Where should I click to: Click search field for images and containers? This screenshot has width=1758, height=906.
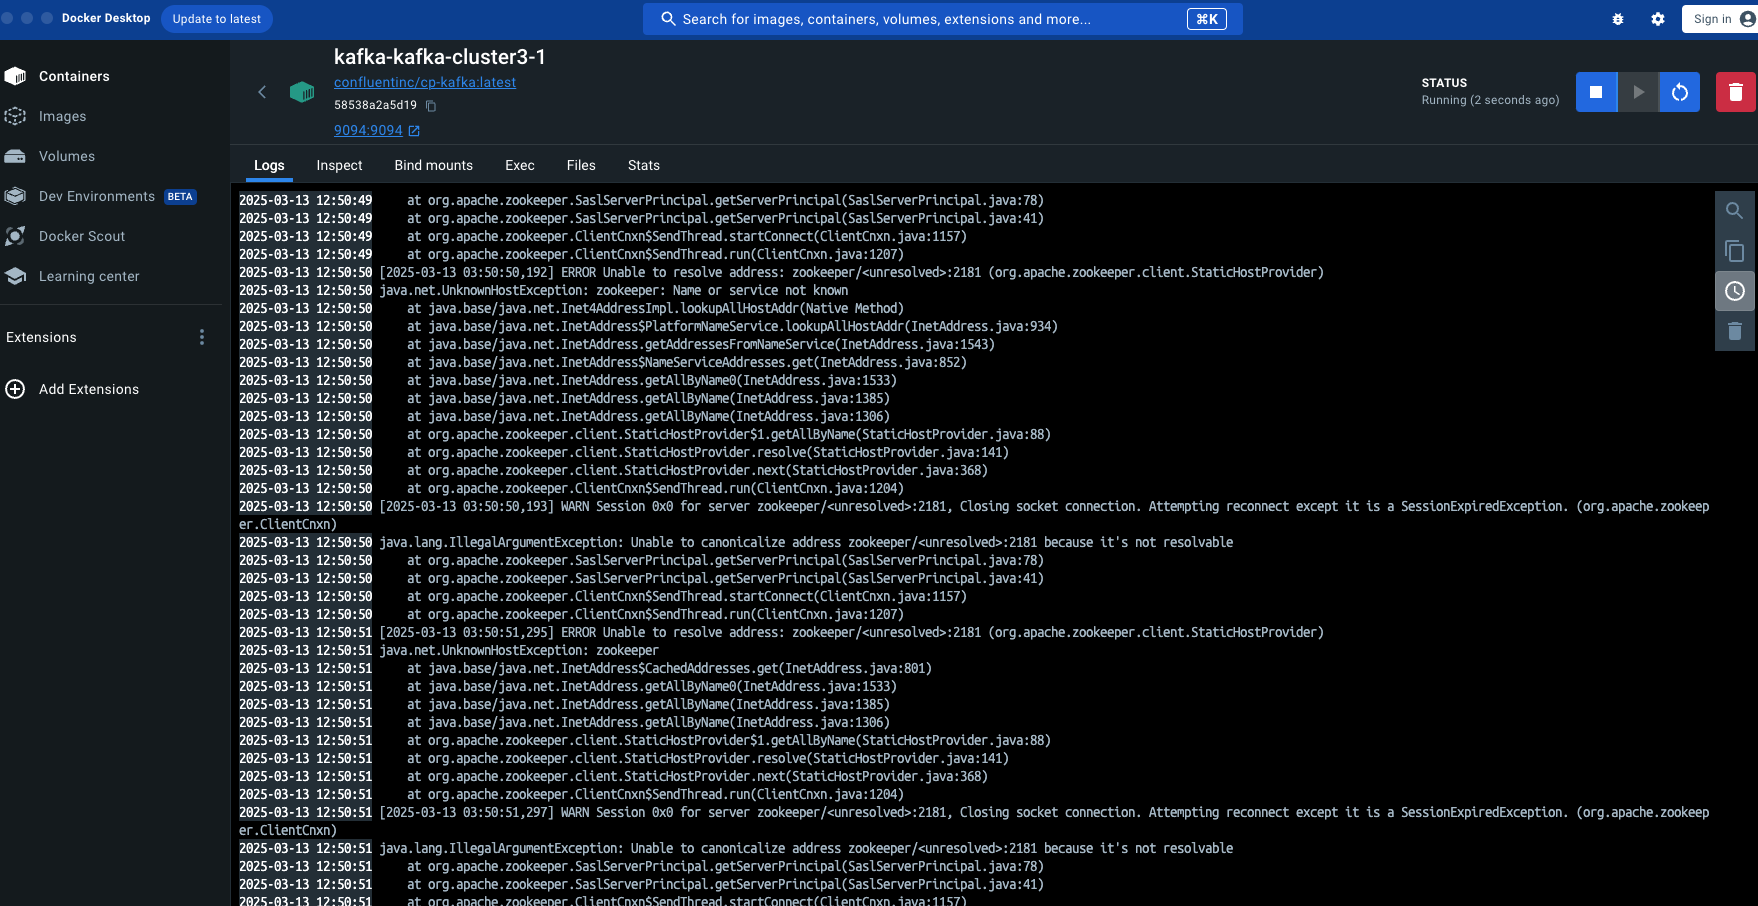coord(943,19)
